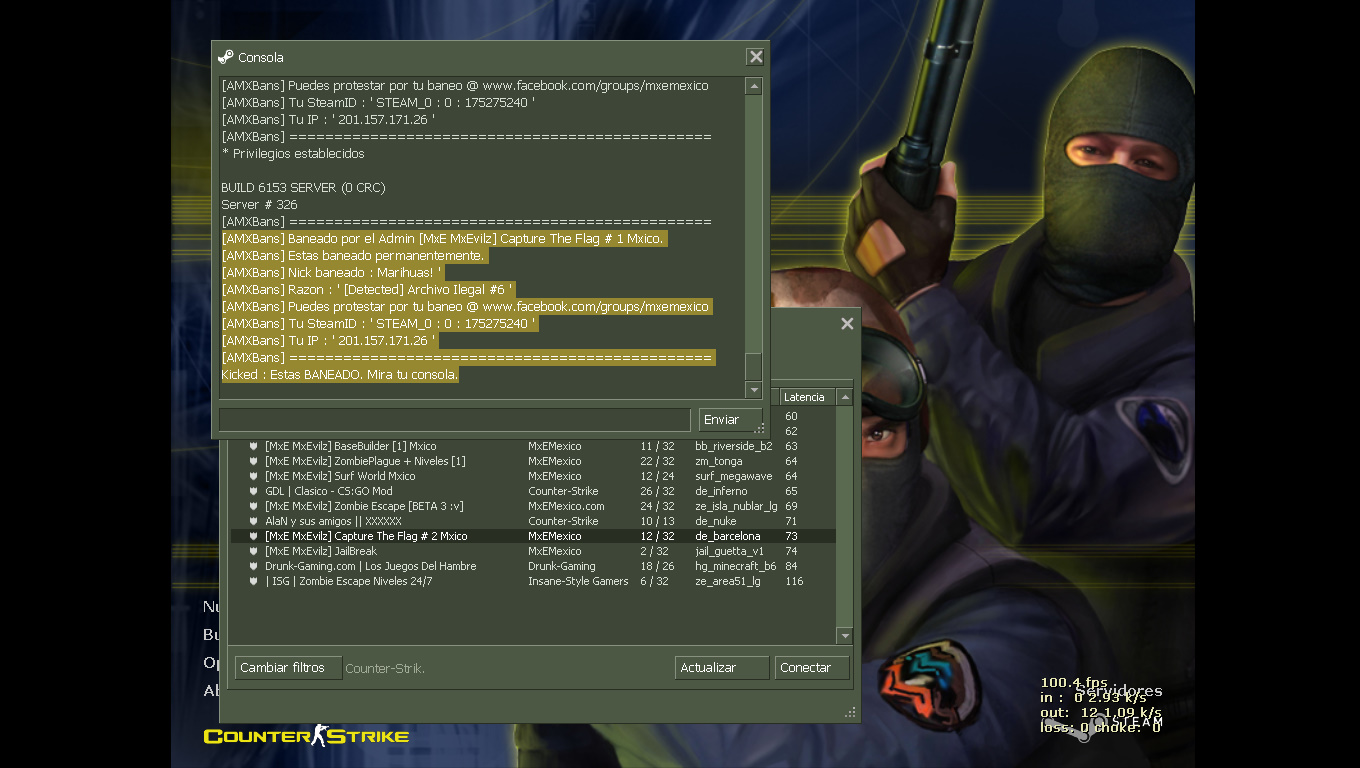1360x768 pixels.
Task: Open Cambiar filtros in the server browser
Action: (x=288, y=668)
